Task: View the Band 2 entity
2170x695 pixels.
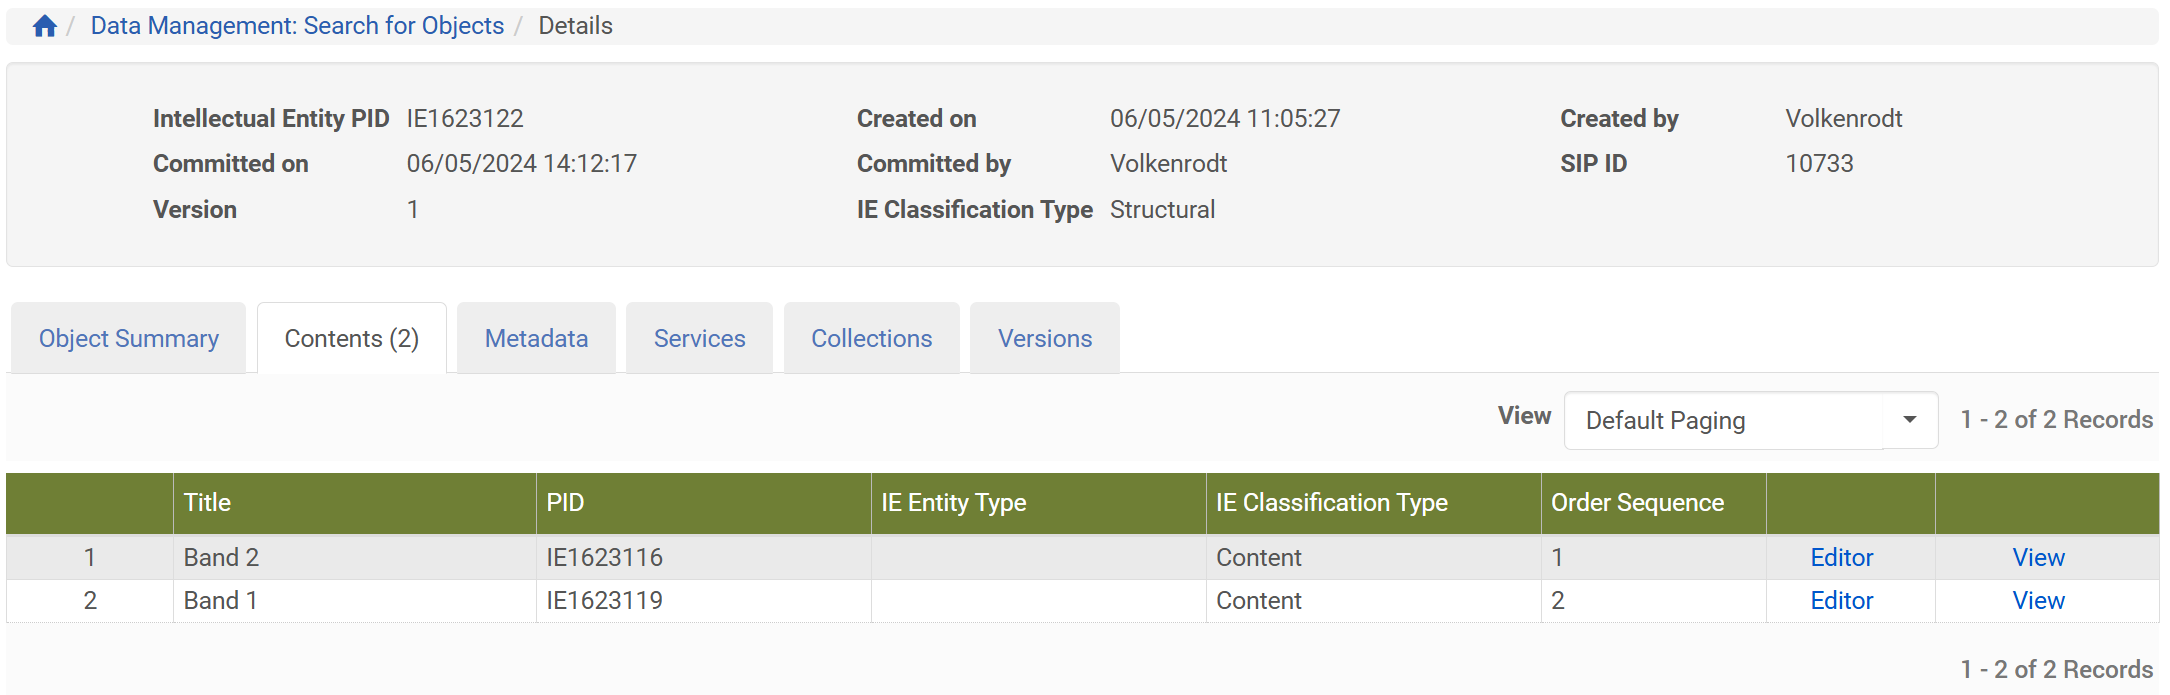Action: [x=2038, y=558]
